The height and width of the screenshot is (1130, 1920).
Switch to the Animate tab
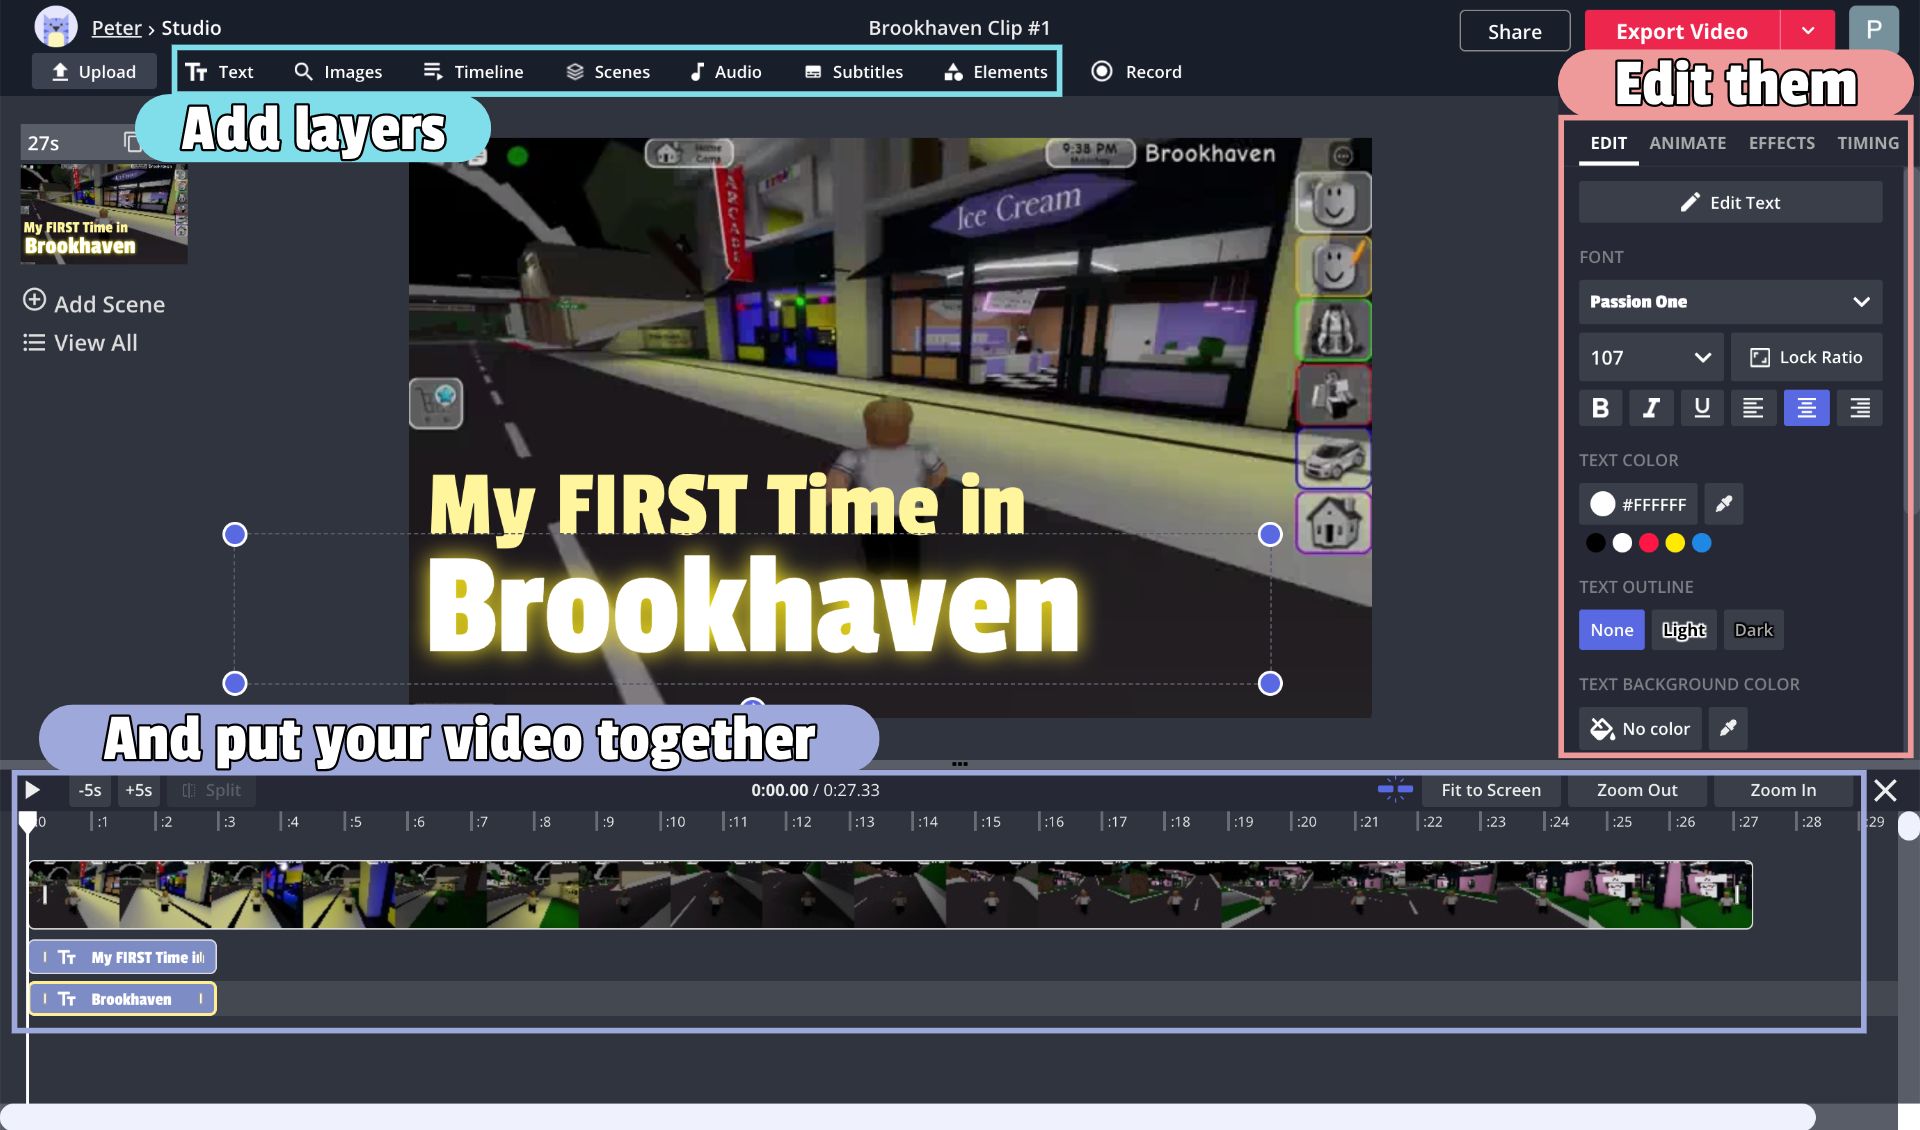(1687, 143)
